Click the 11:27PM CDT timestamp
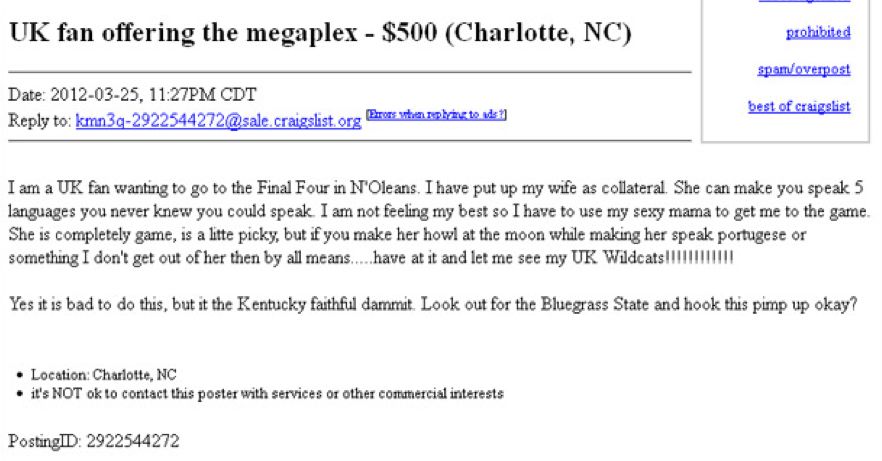 tap(203, 94)
